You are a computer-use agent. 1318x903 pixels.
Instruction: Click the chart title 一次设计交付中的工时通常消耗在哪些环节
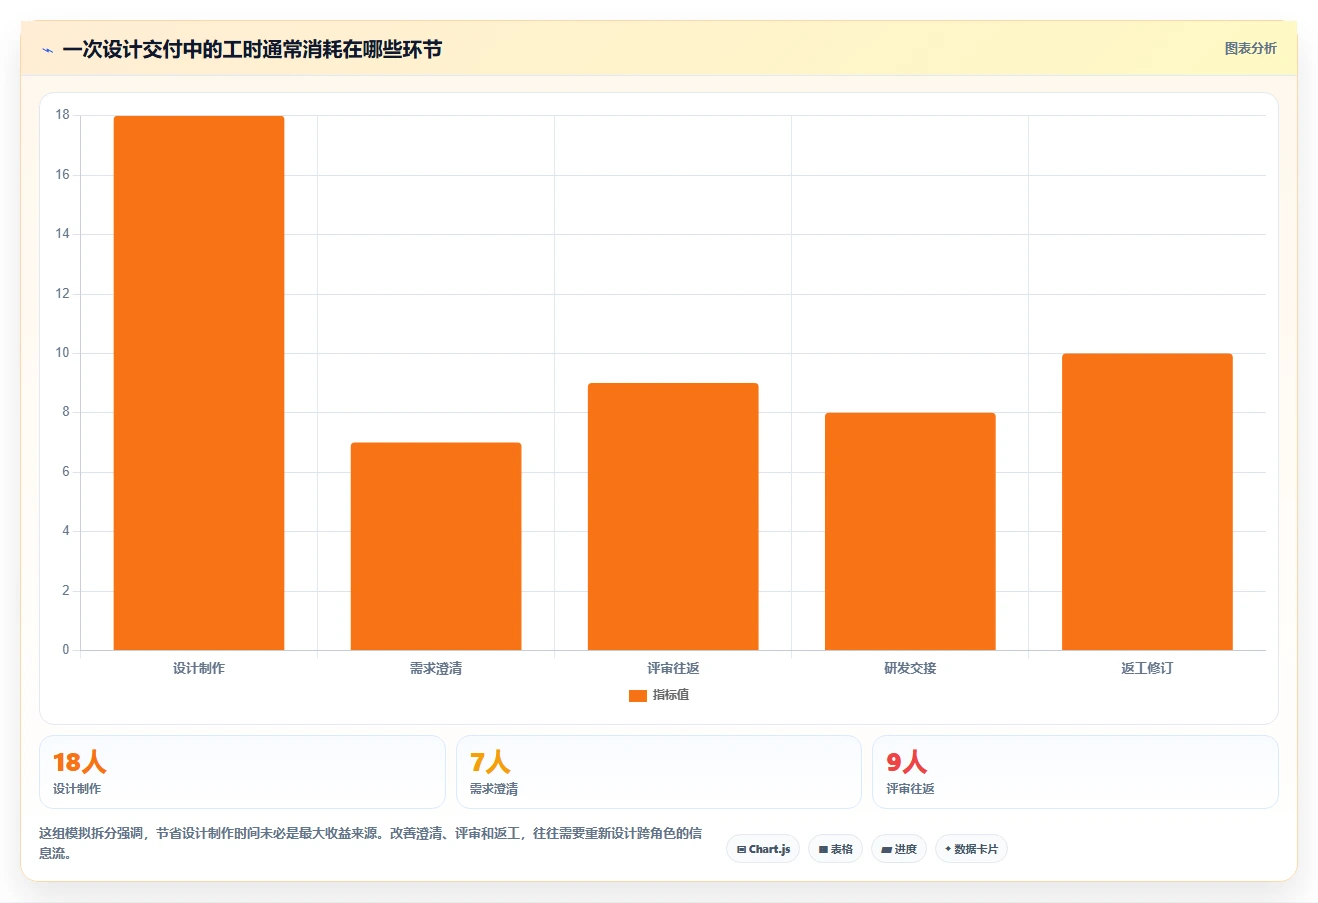pos(252,50)
